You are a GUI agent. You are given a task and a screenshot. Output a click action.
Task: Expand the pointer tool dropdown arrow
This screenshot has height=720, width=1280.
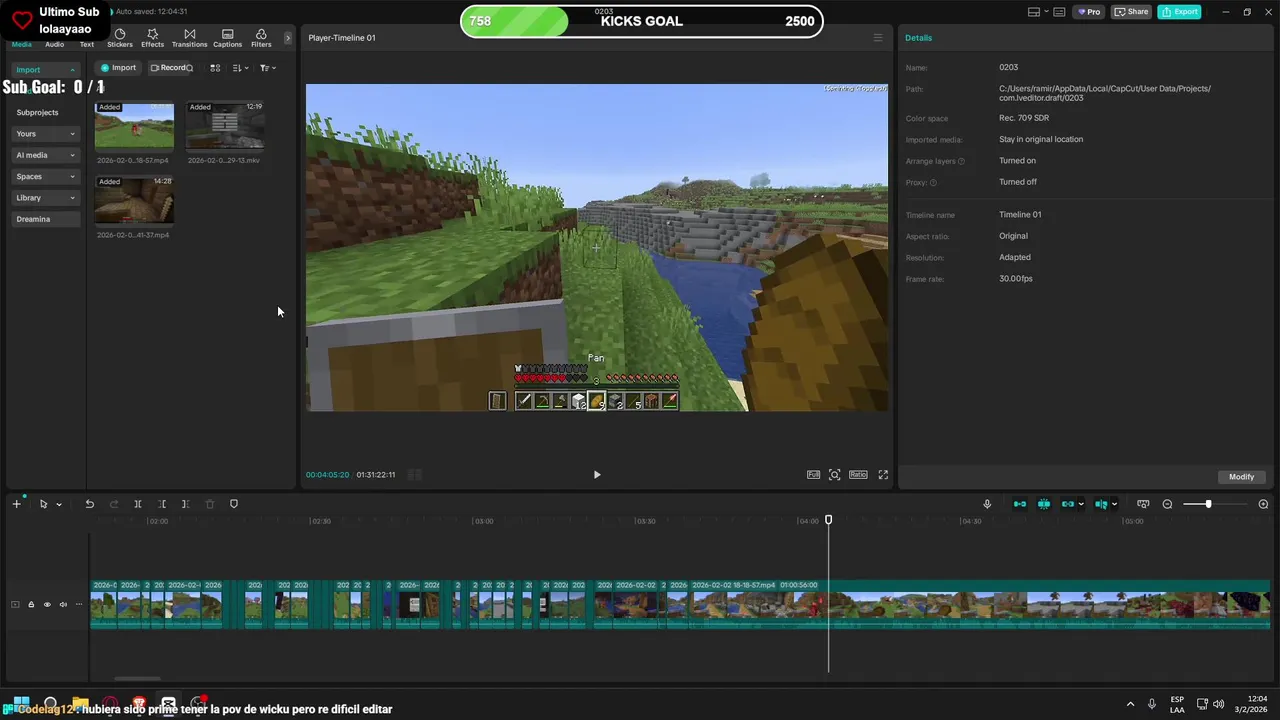[x=59, y=505]
